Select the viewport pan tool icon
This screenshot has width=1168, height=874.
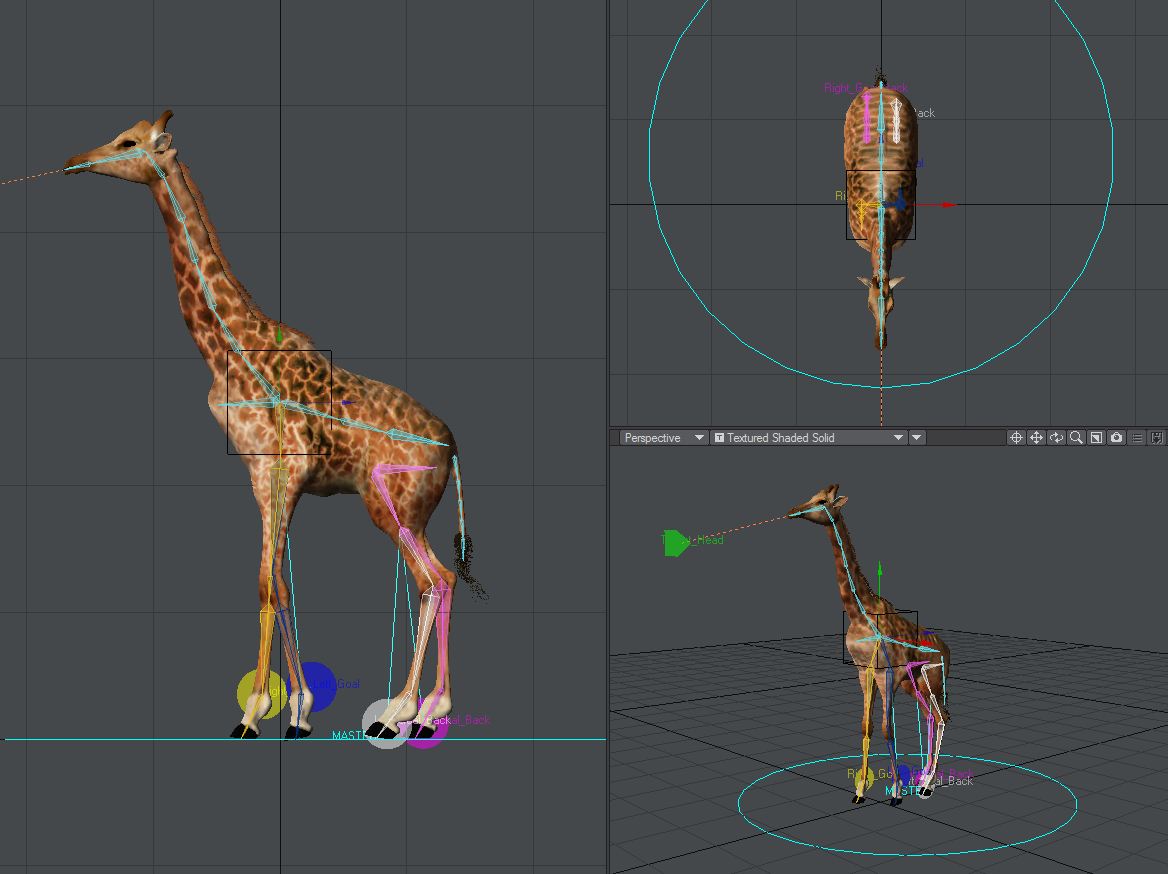pos(1036,437)
